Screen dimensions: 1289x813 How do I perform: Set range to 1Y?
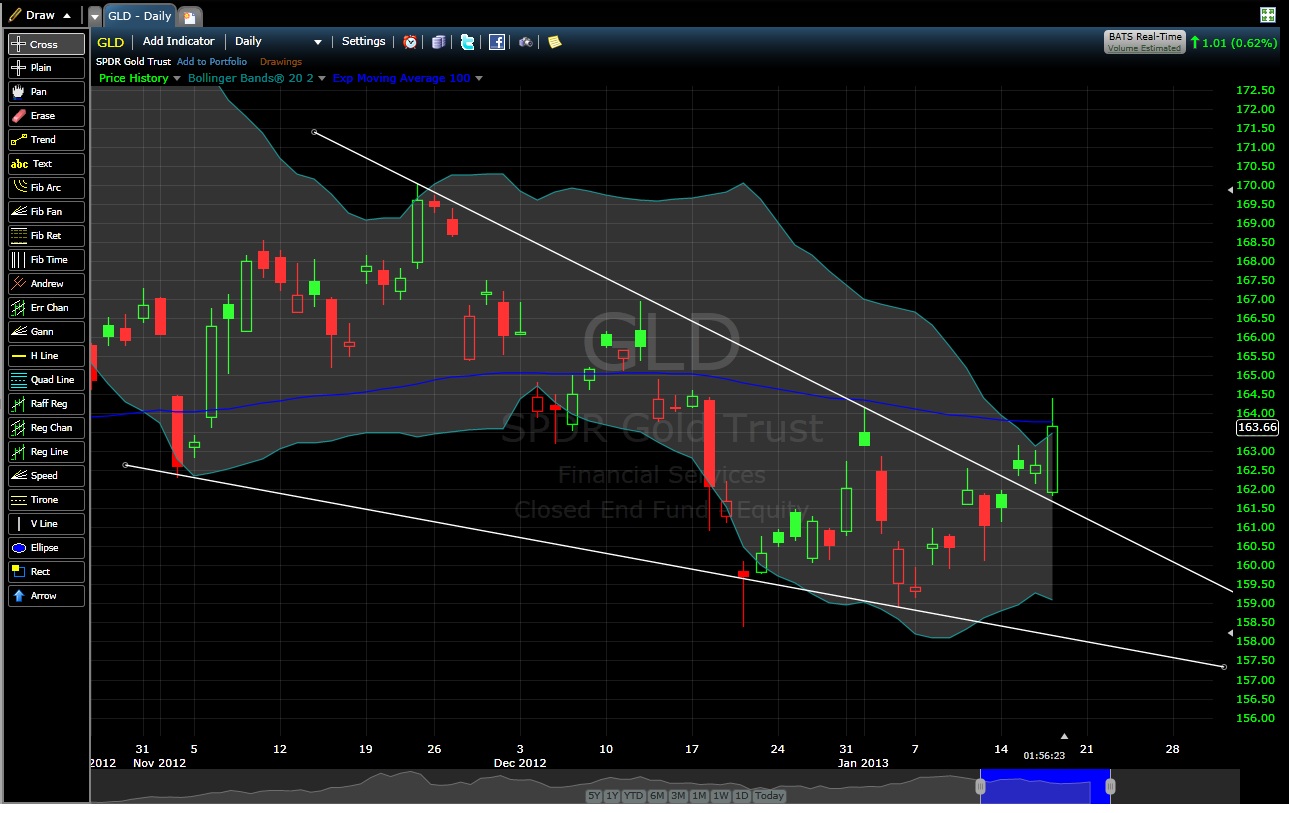click(612, 796)
